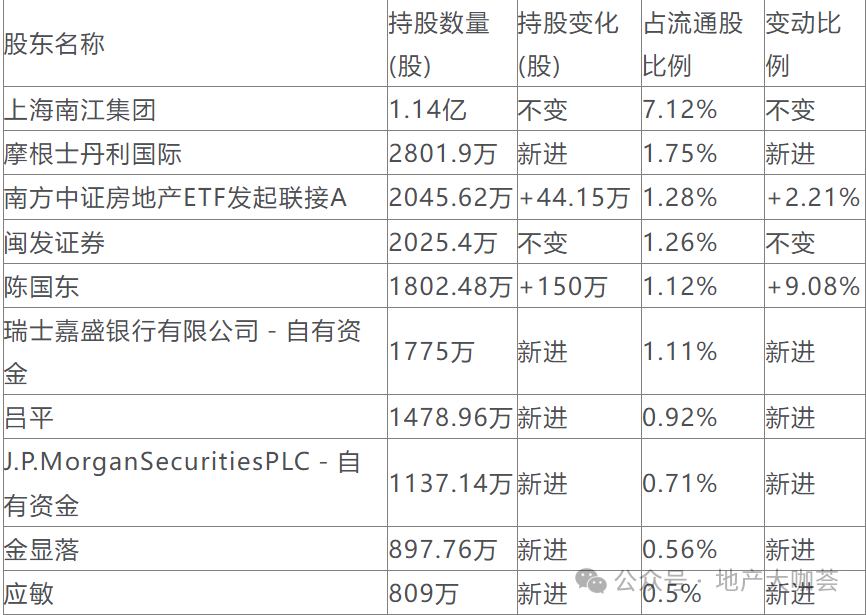Click the 公众号 地产大咖荟 watermark text

pyautogui.click(x=727, y=580)
